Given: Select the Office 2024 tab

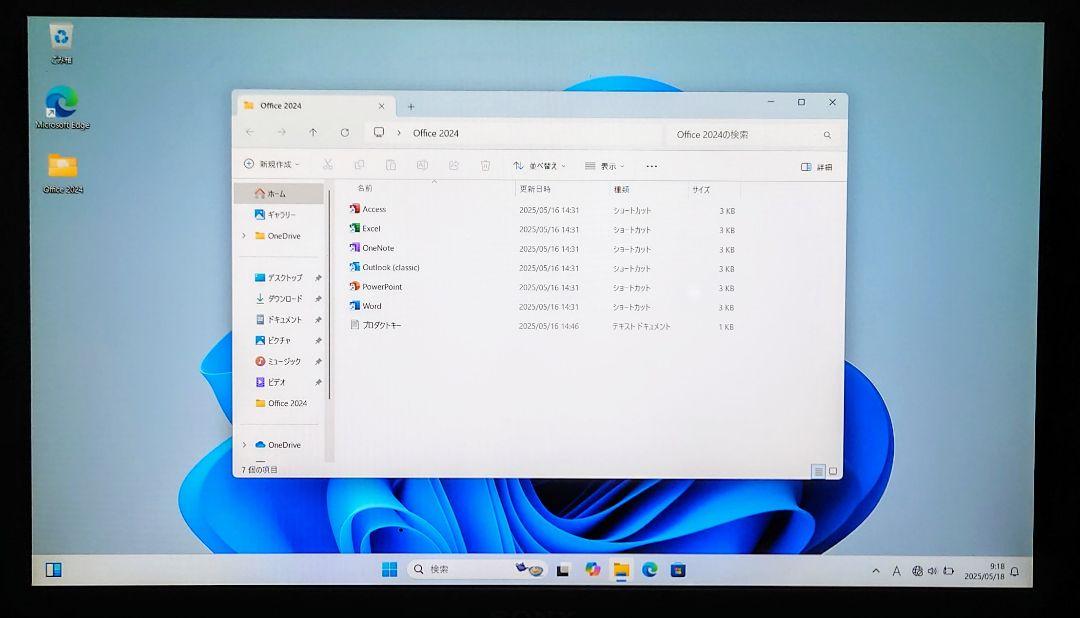Looking at the screenshot, I should (x=316, y=105).
